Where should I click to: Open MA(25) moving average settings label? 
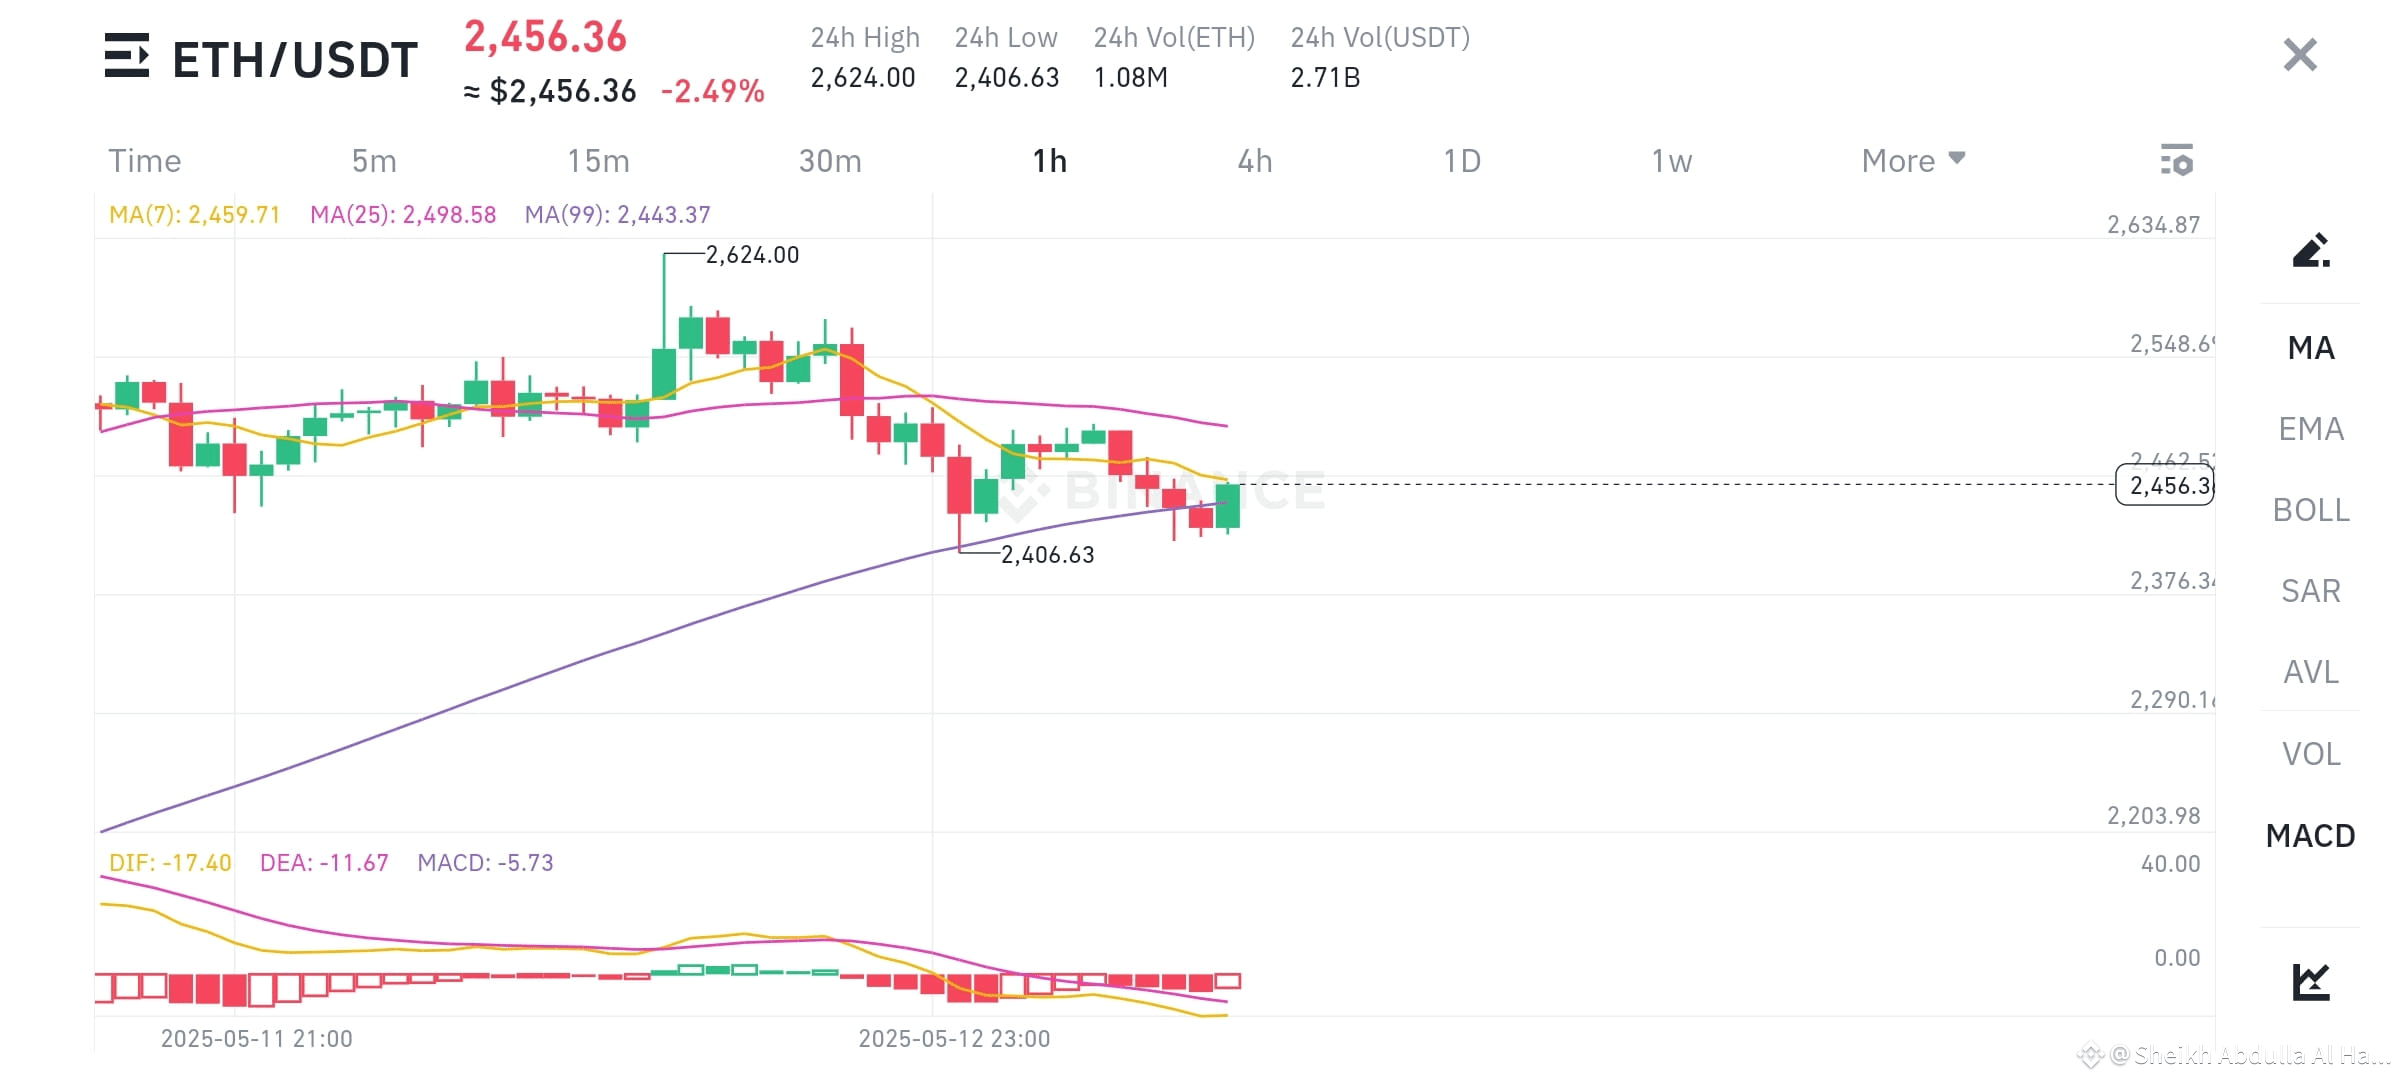tap(403, 213)
